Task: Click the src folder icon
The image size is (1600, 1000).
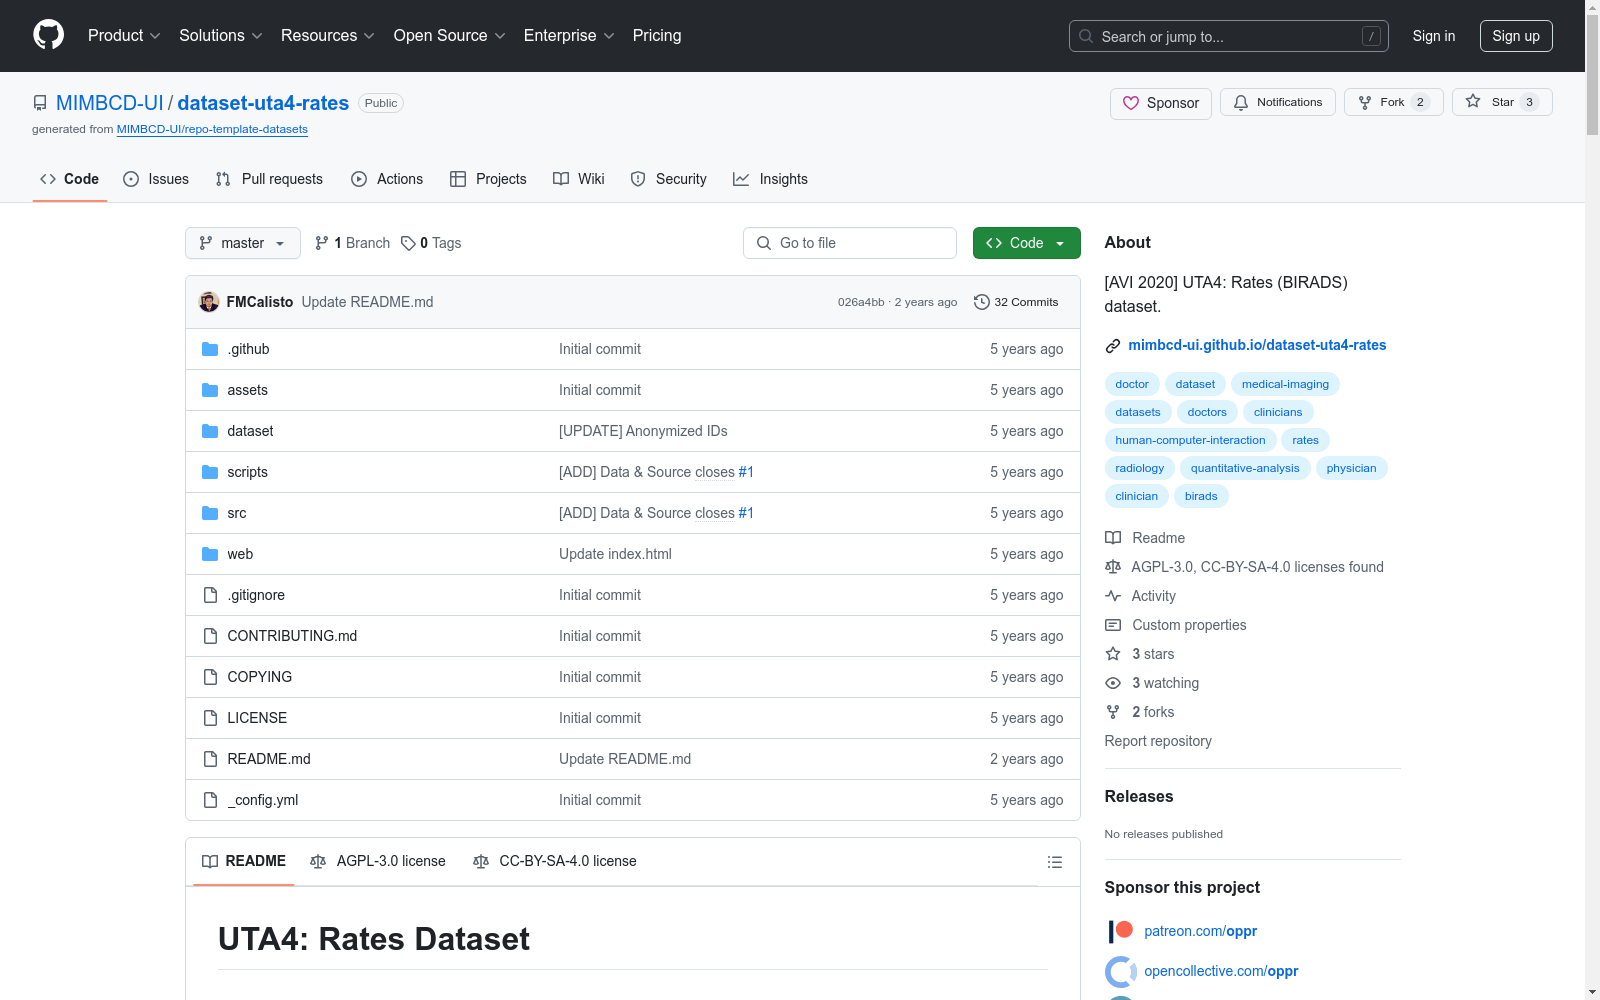Action: 210,513
